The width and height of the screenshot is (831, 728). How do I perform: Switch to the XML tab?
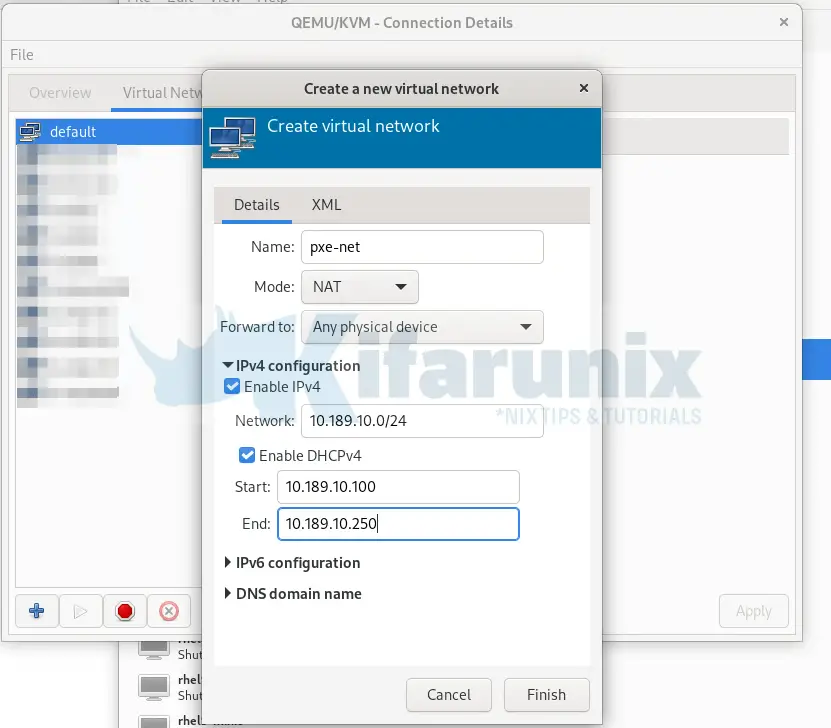326,205
